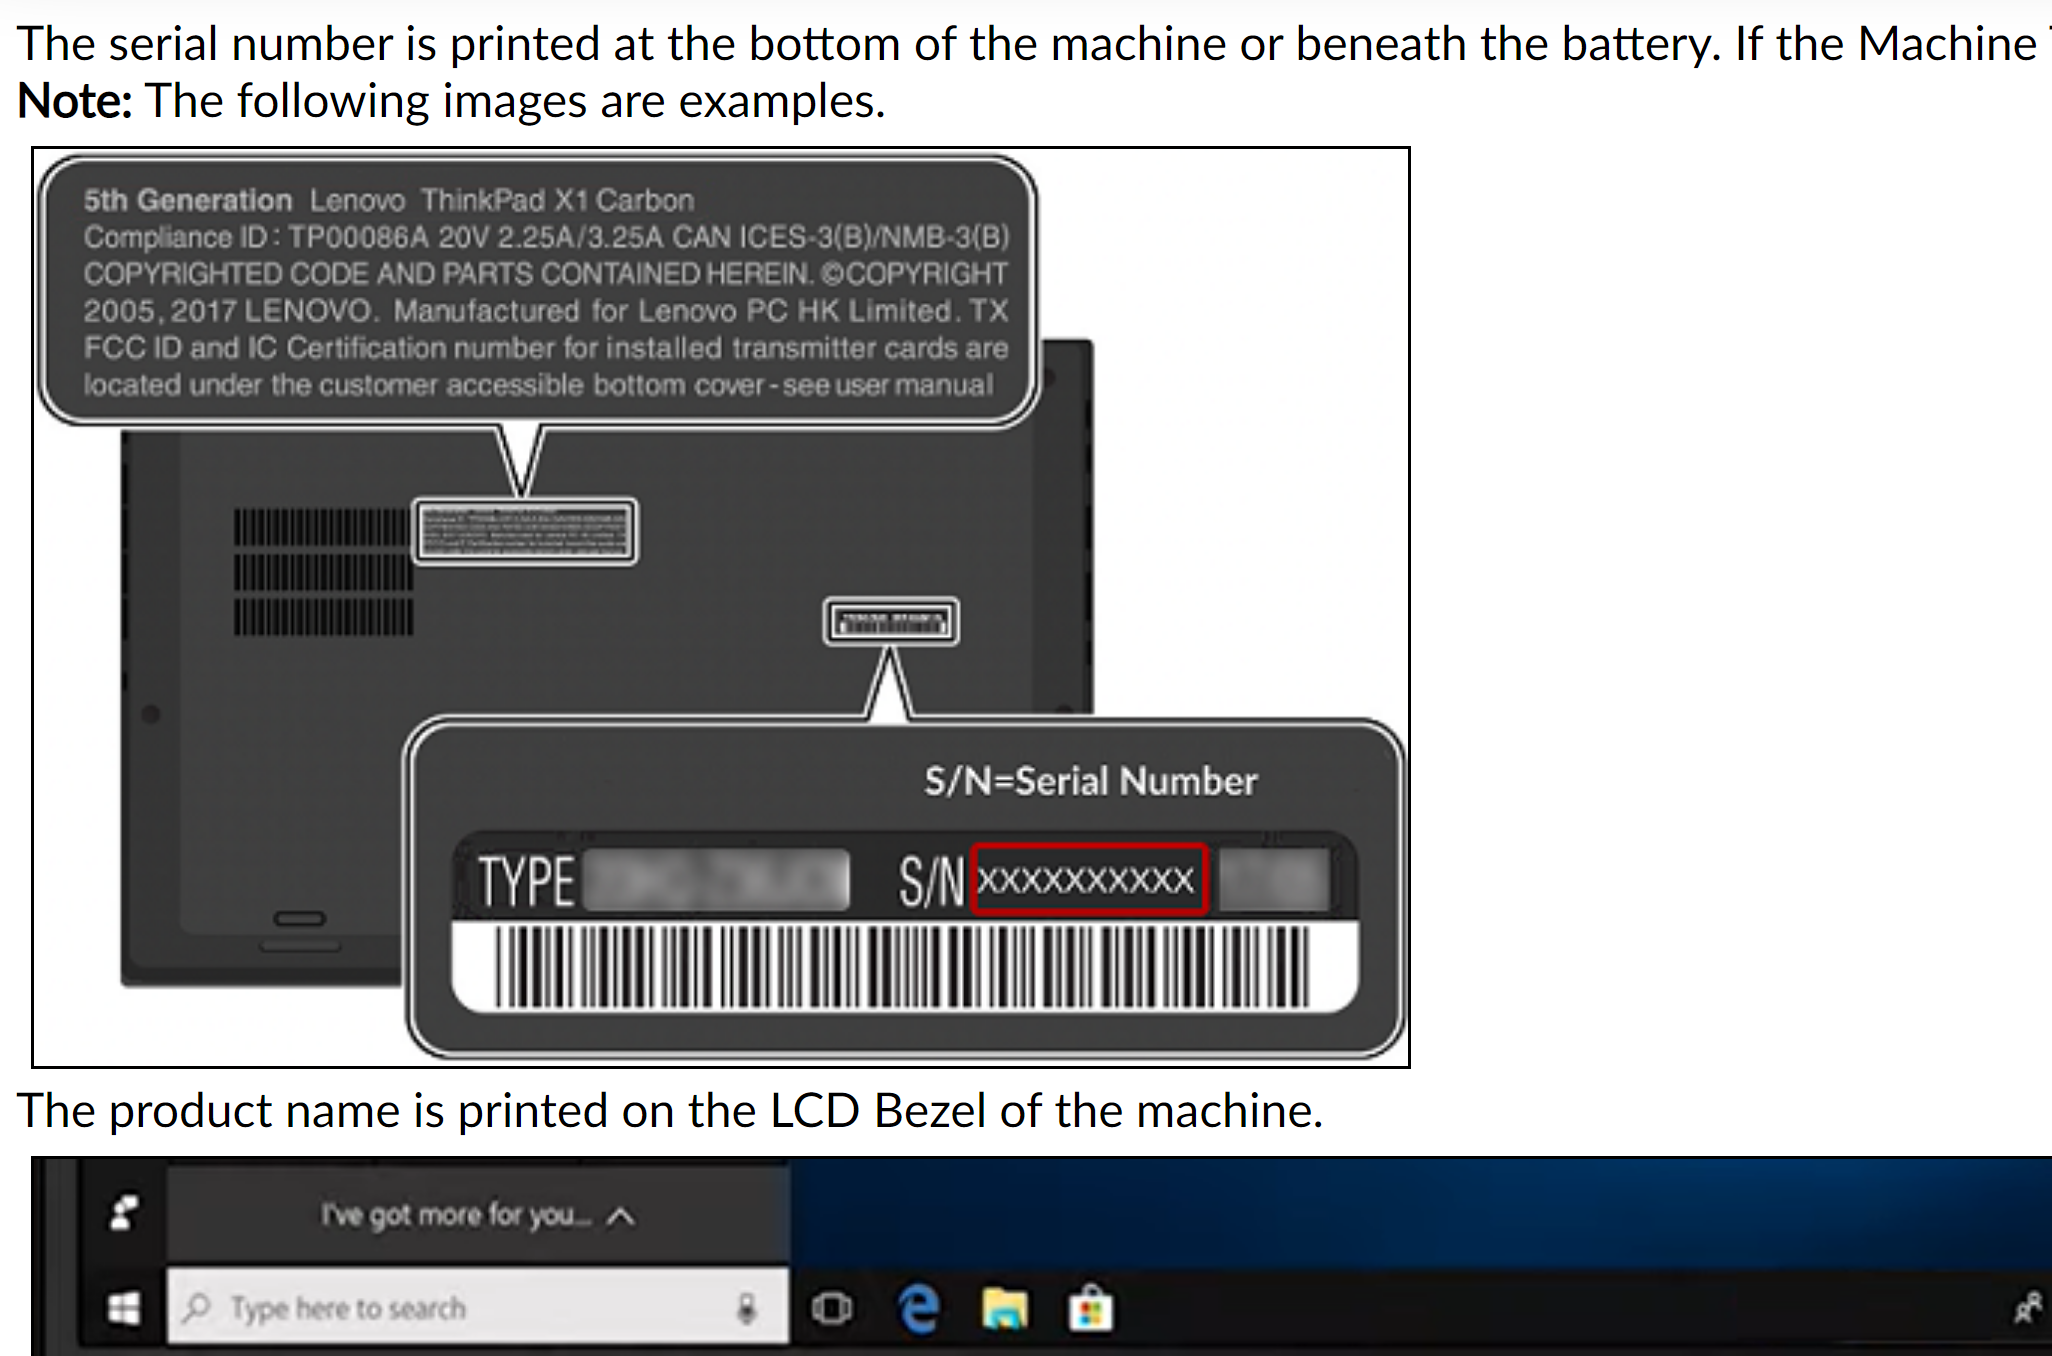This screenshot has width=2052, height=1356.
Task: Click the blurred TYPE value on label
Action: point(716,881)
